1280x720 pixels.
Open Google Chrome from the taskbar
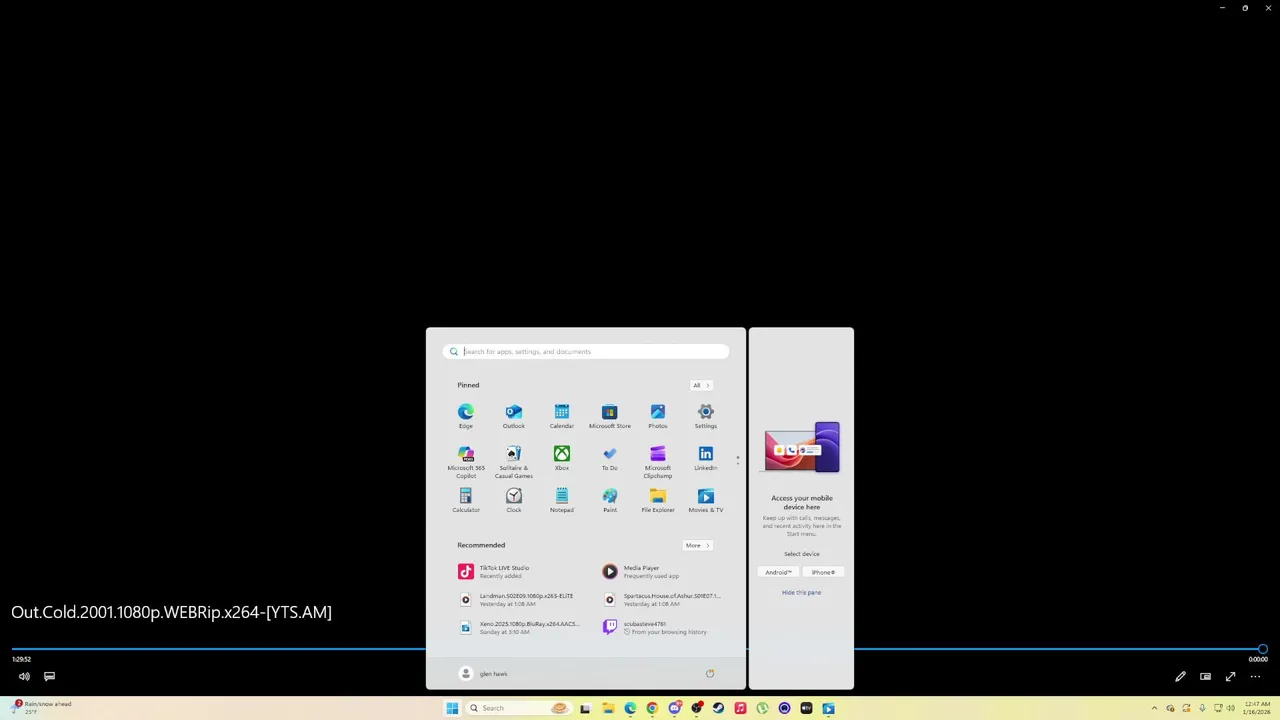pyautogui.click(x=652, y=708)
